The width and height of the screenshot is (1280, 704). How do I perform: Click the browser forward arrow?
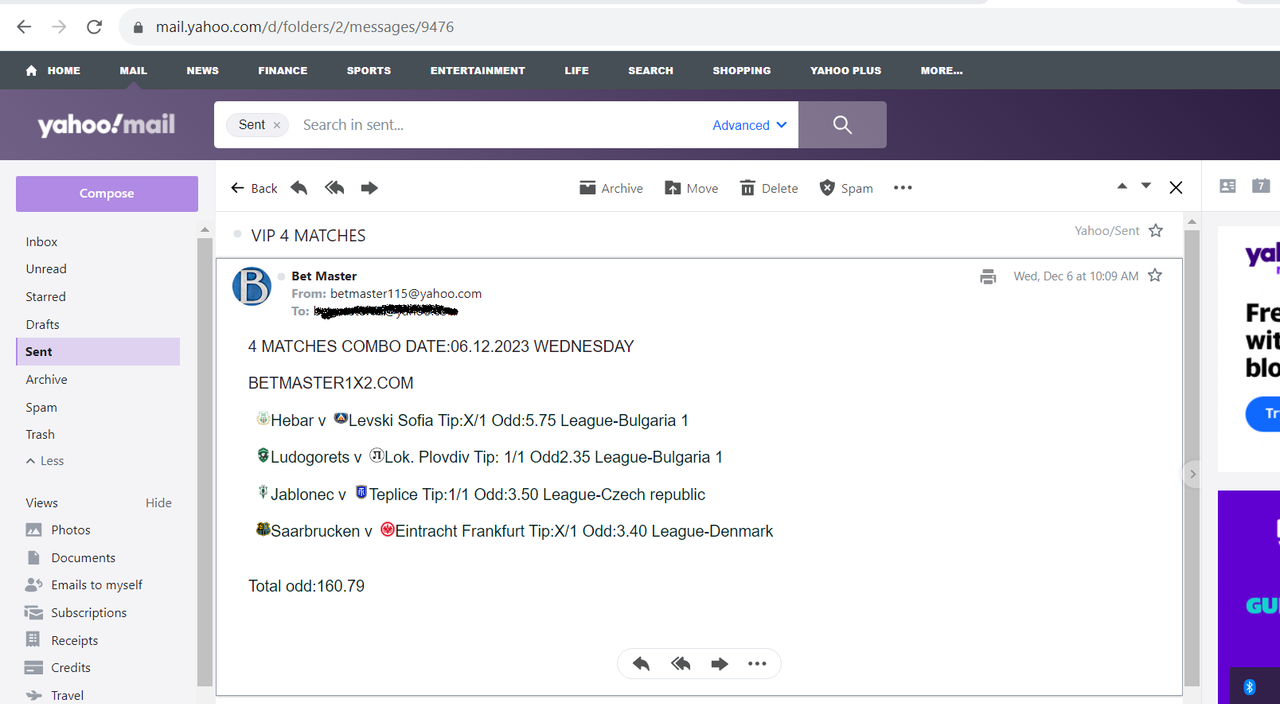point(59,27)
